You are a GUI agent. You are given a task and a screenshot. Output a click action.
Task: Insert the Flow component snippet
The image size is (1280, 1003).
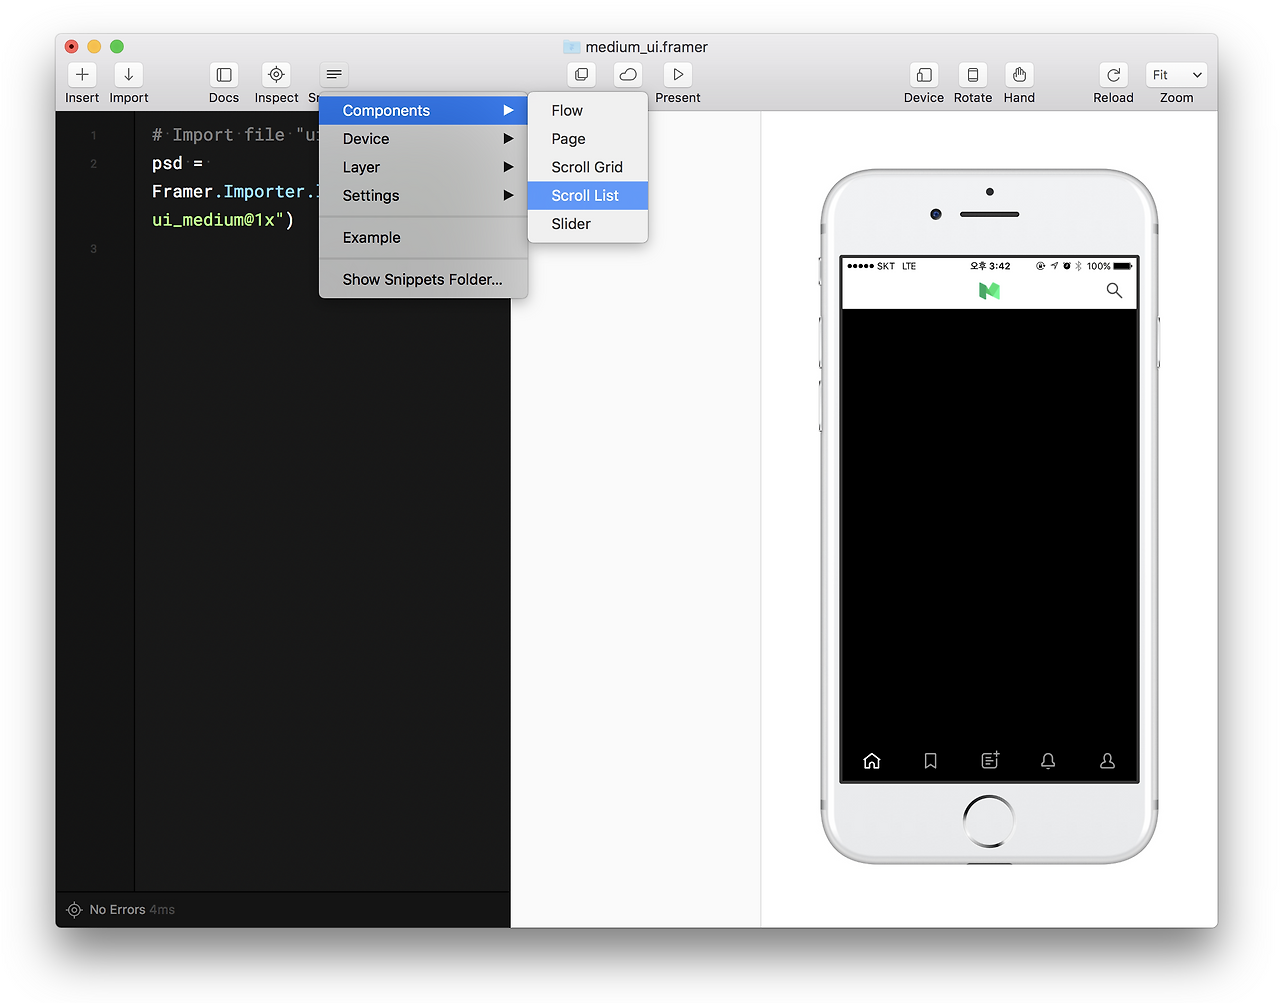point(588,111)
